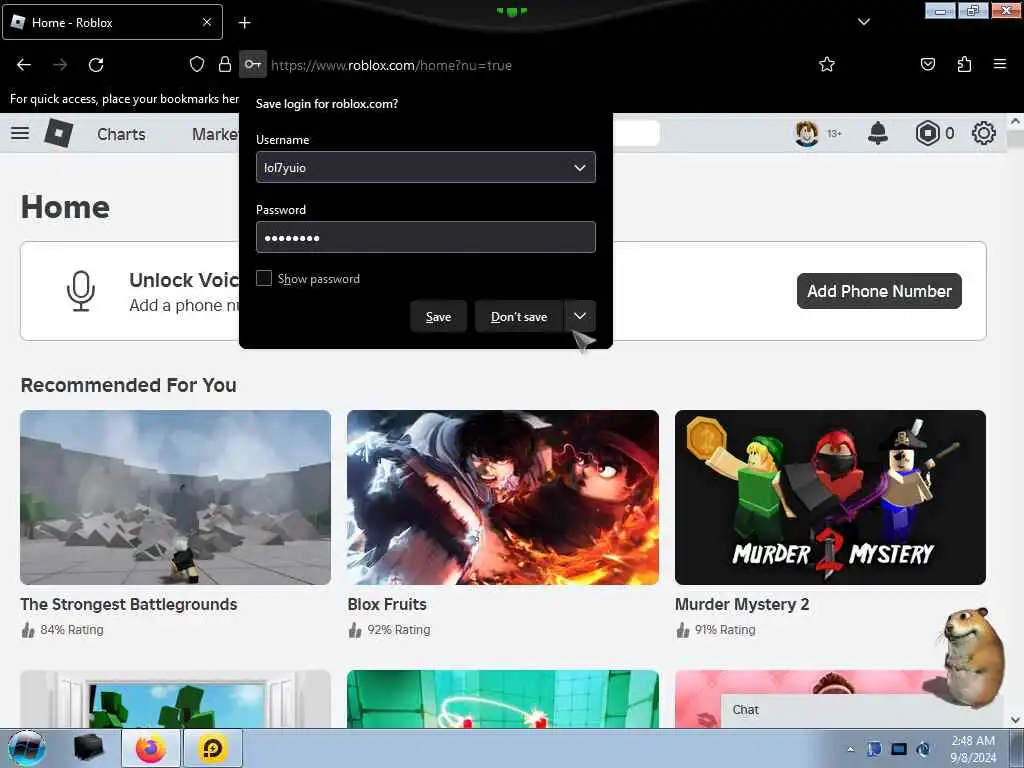Click the Murder Mystery 2 title link
Screen dimensions: 1024x768
pyautogui.click(x=742, y=604)
